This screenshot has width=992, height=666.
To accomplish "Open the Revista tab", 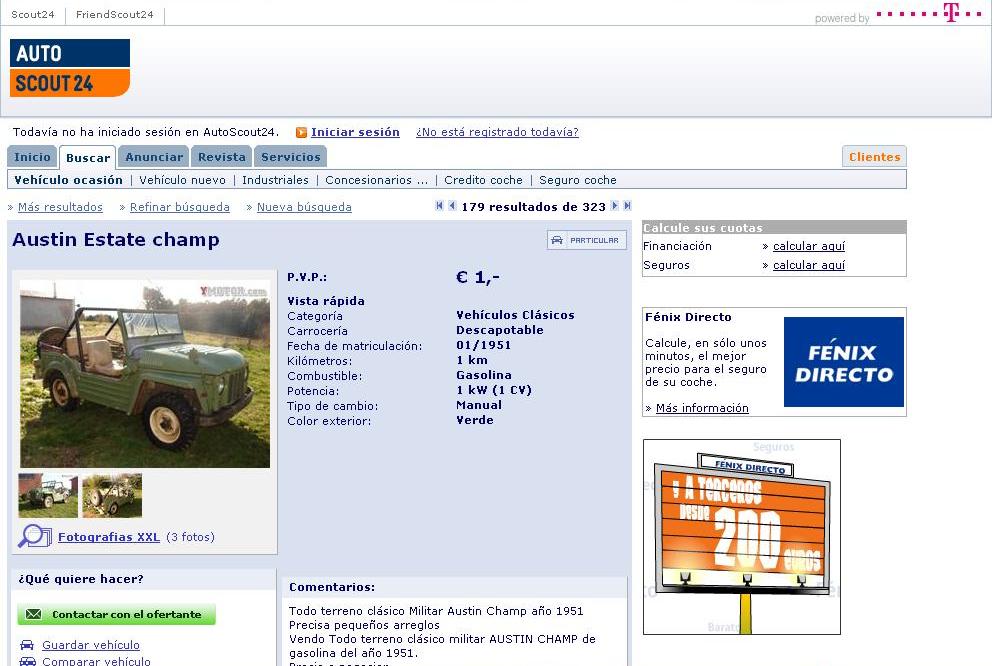I will pos(221,157).
